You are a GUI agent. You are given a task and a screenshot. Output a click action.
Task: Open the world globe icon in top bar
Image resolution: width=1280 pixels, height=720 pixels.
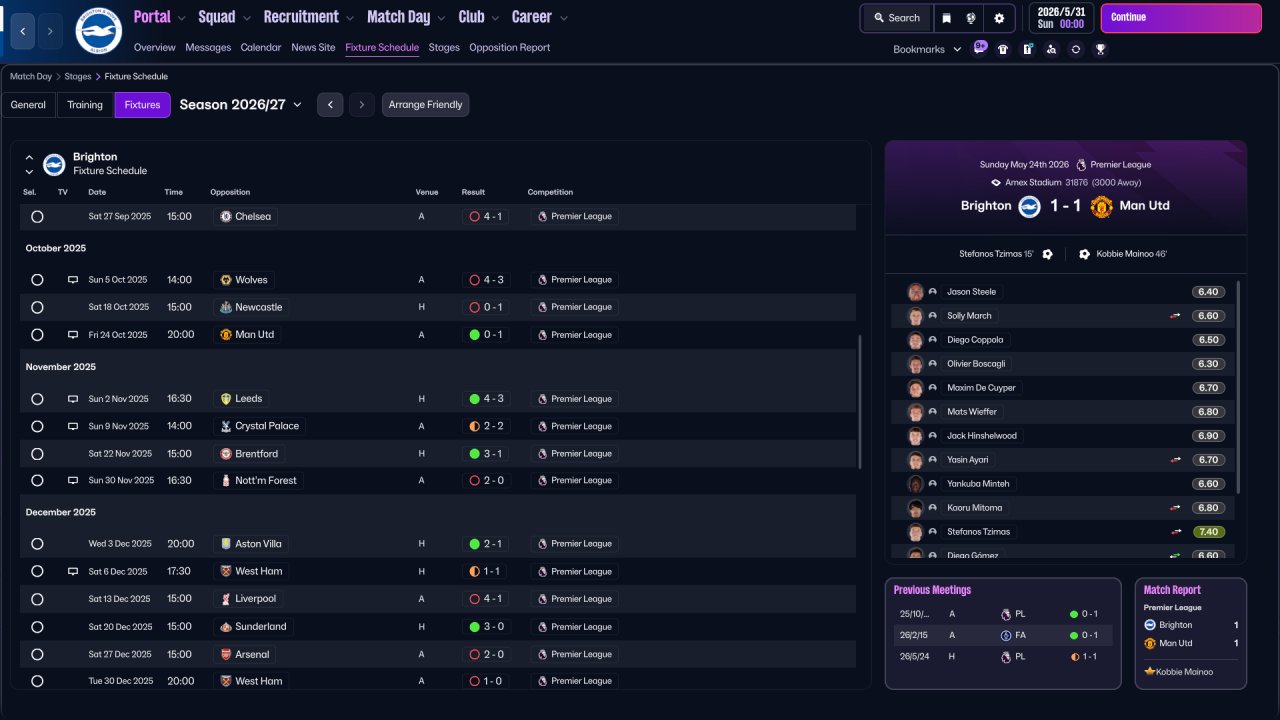tap(971, 18)
